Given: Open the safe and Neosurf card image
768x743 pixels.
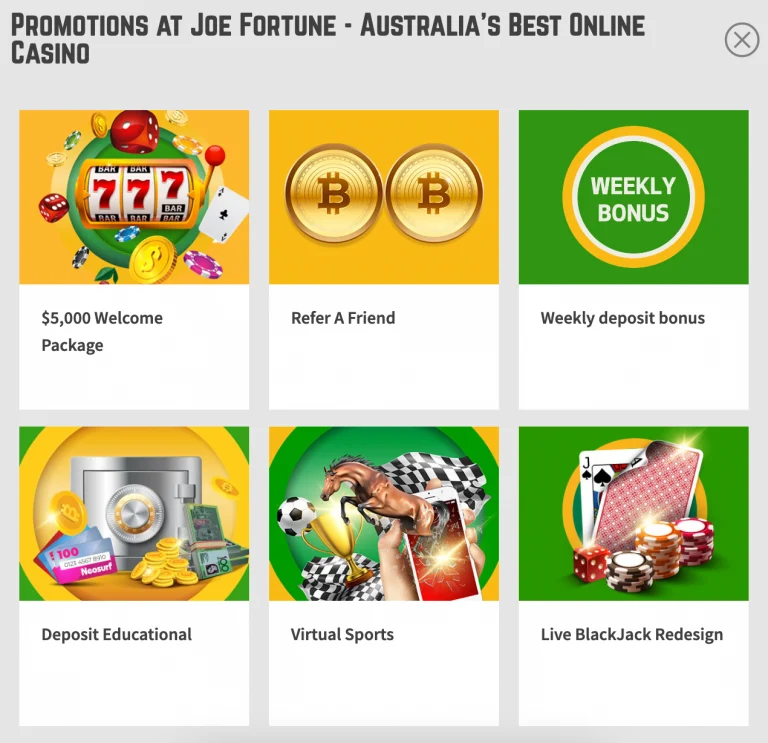Looking at the screenshot, I should pos(134,514).
